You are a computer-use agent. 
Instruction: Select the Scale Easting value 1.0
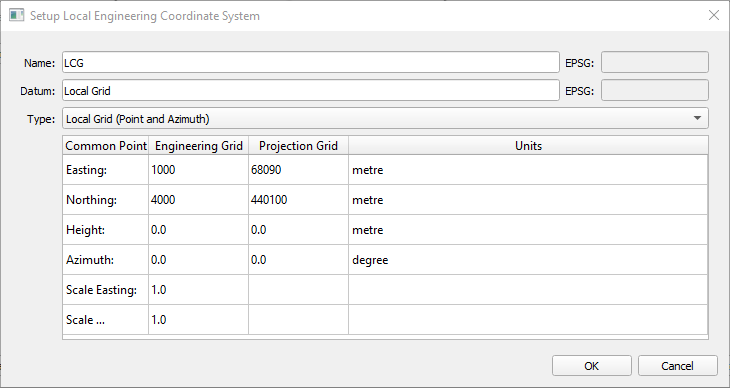pyautogui.click(x=198, y=290)
